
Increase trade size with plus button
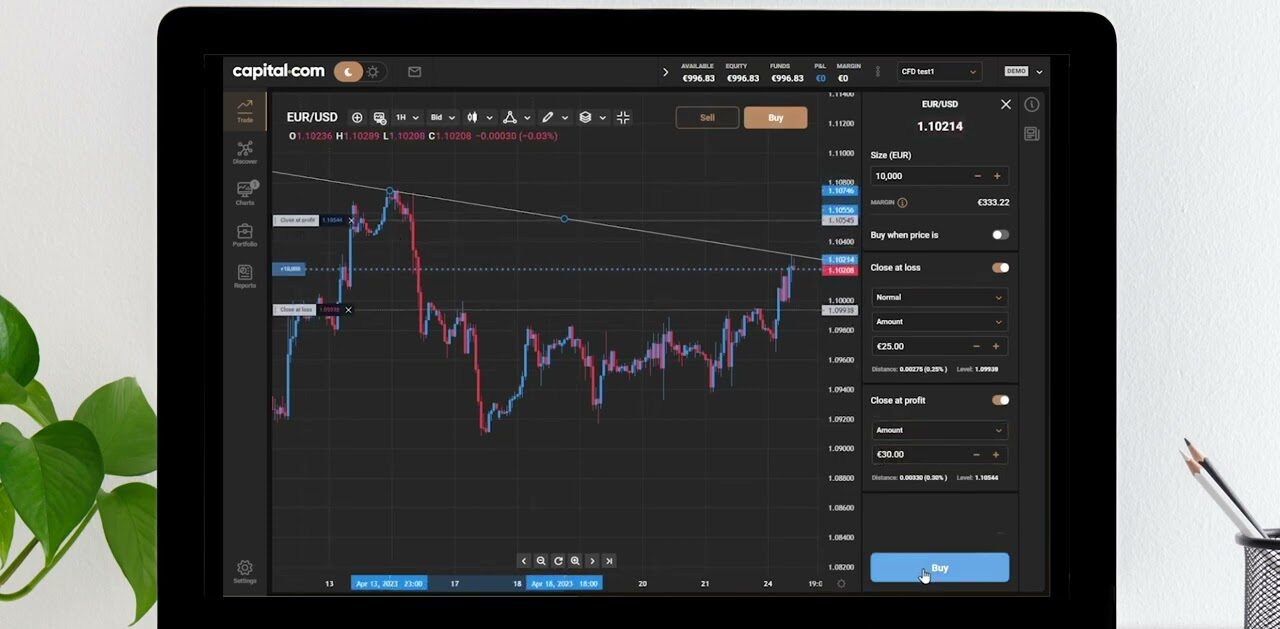tap(997, 176)
